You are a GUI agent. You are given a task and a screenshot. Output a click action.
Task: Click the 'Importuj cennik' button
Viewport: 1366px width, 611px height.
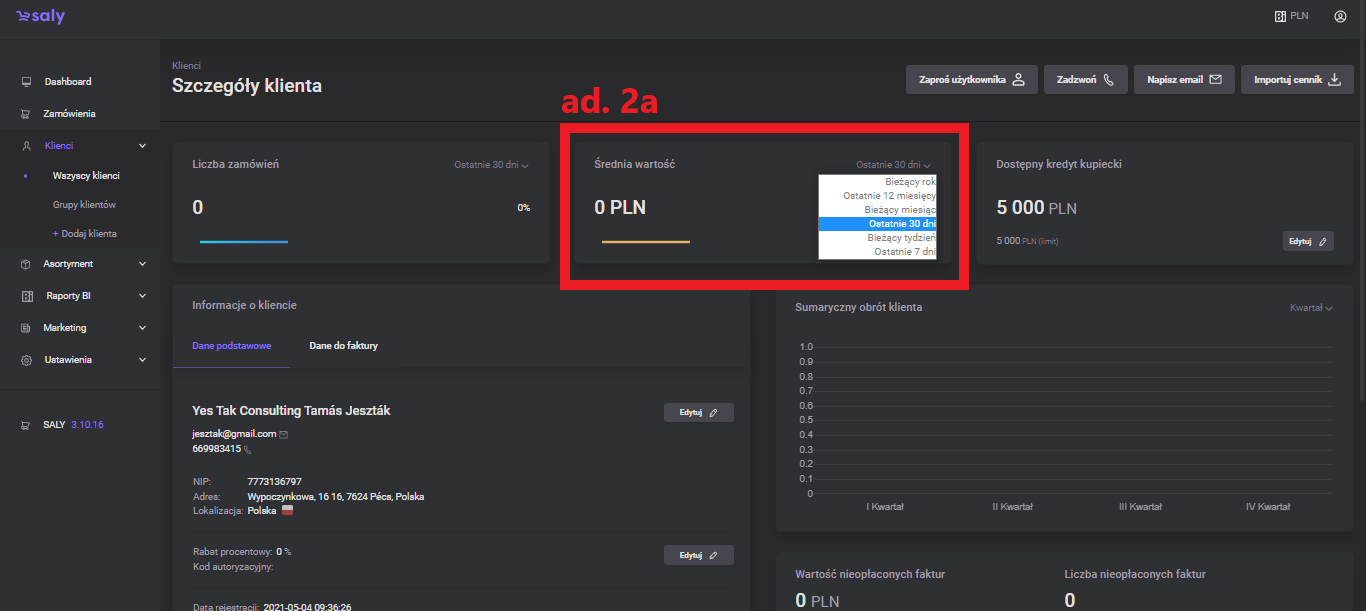point(1297,80)
